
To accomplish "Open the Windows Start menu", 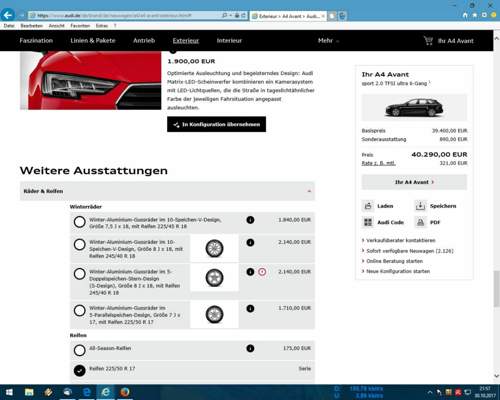I will pos(9,392).
